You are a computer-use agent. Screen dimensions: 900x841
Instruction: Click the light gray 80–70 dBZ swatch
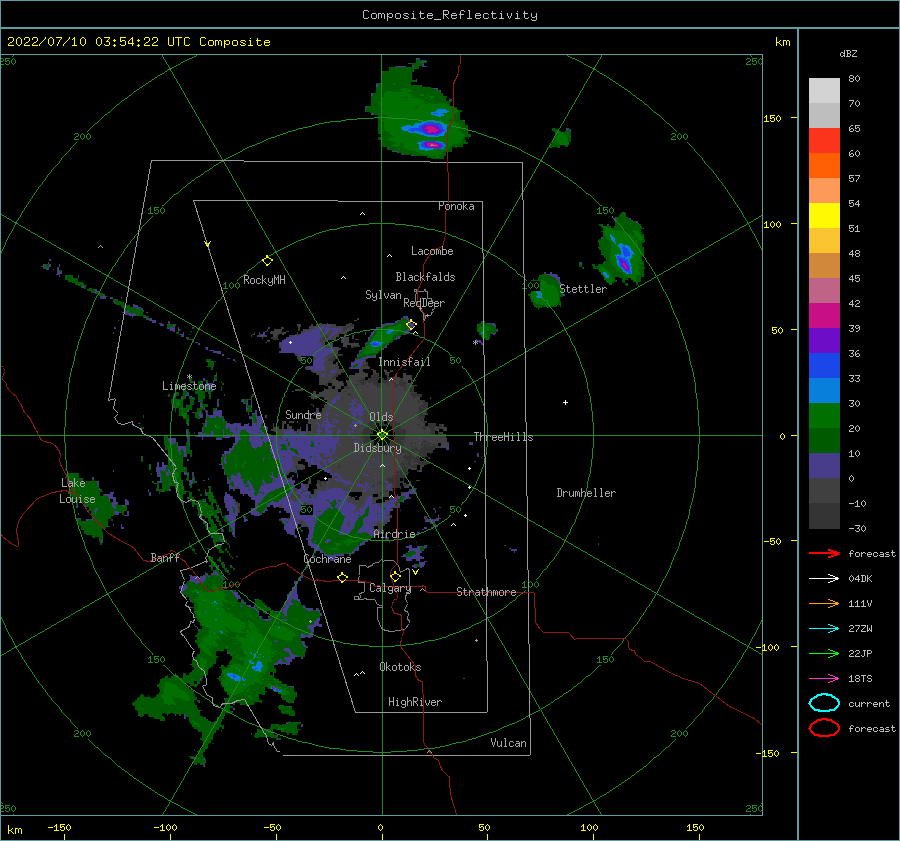tap(824, 91)
